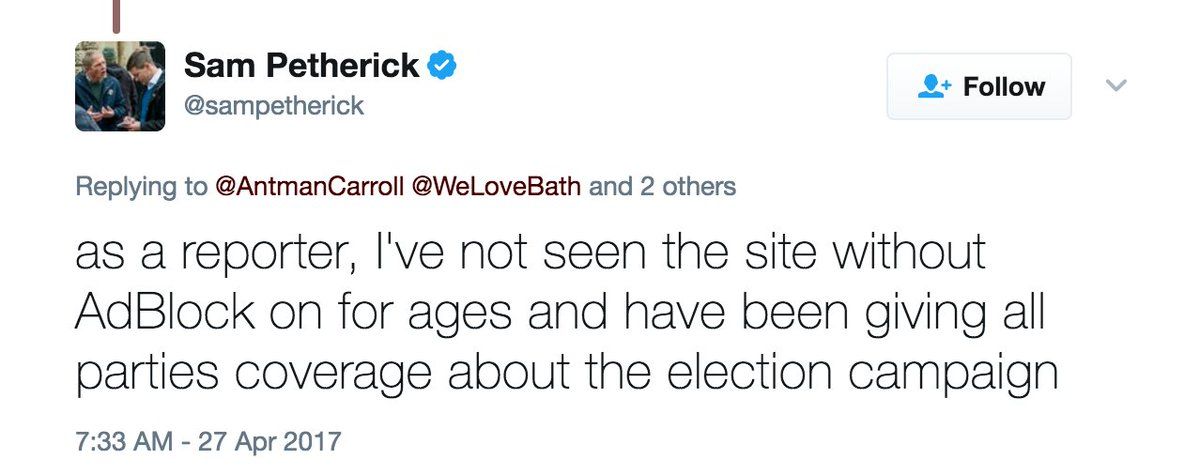
Task: Click the word "Follow" on the button
Action: click(x=1004, y=87)
